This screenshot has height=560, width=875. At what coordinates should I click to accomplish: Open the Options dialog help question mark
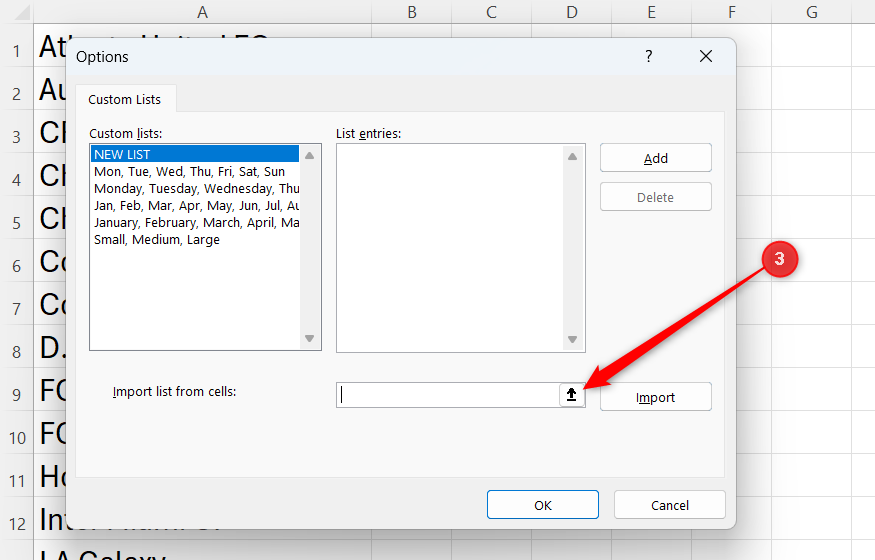tap(648, 56)
